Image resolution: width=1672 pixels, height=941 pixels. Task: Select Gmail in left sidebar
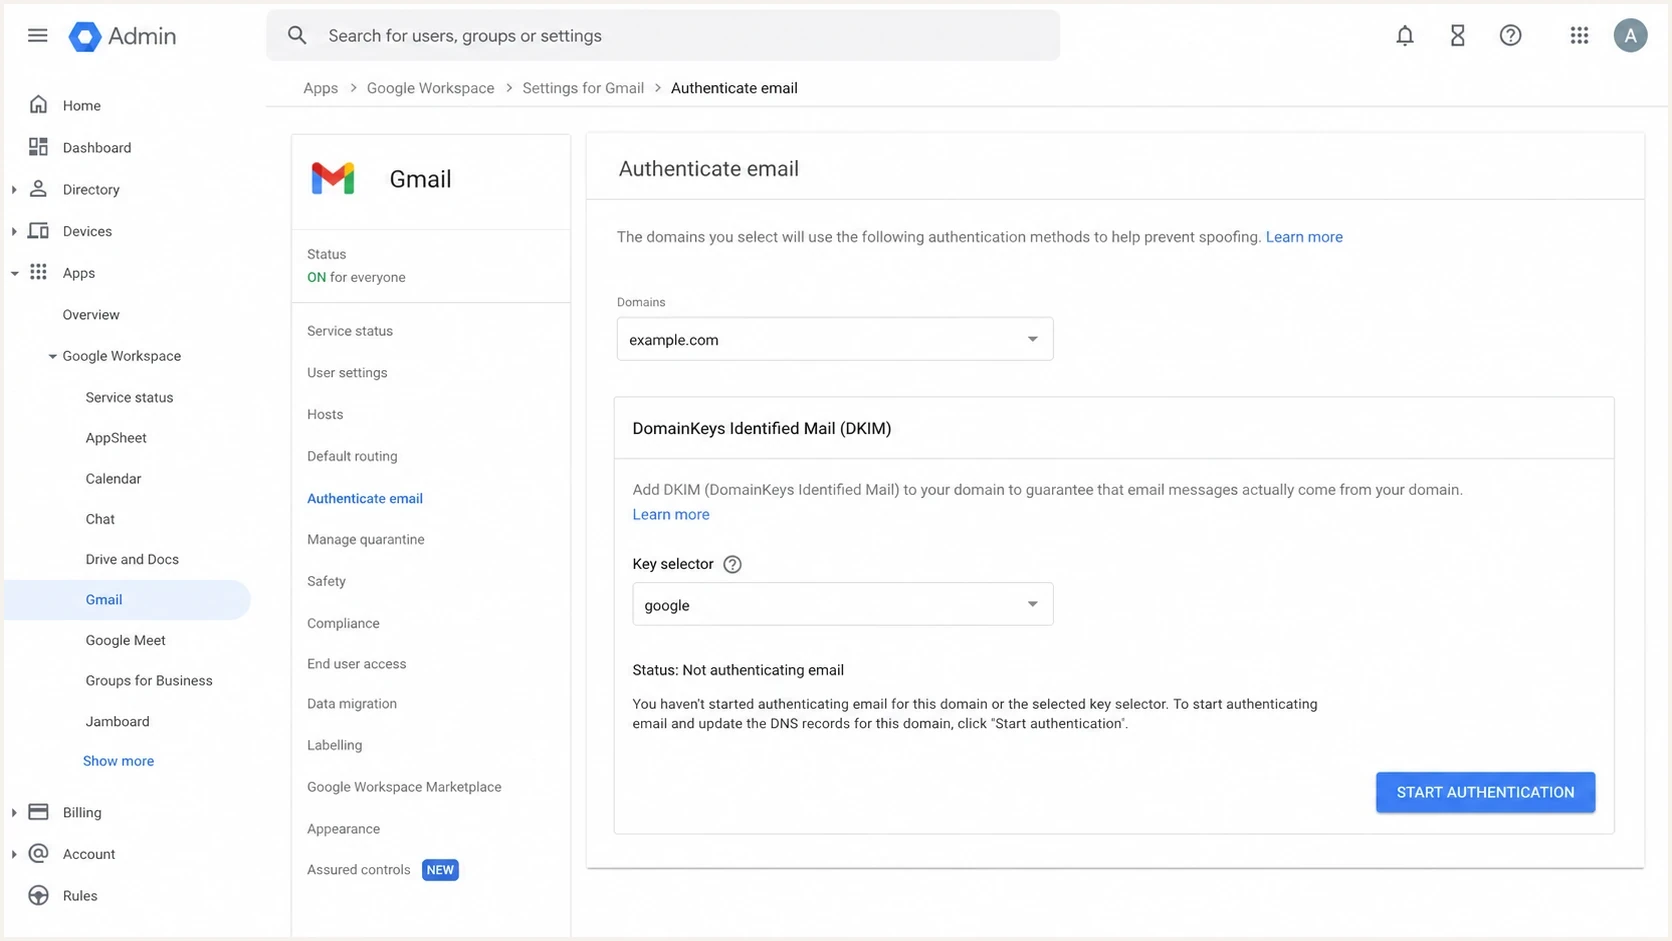point(127,600)
